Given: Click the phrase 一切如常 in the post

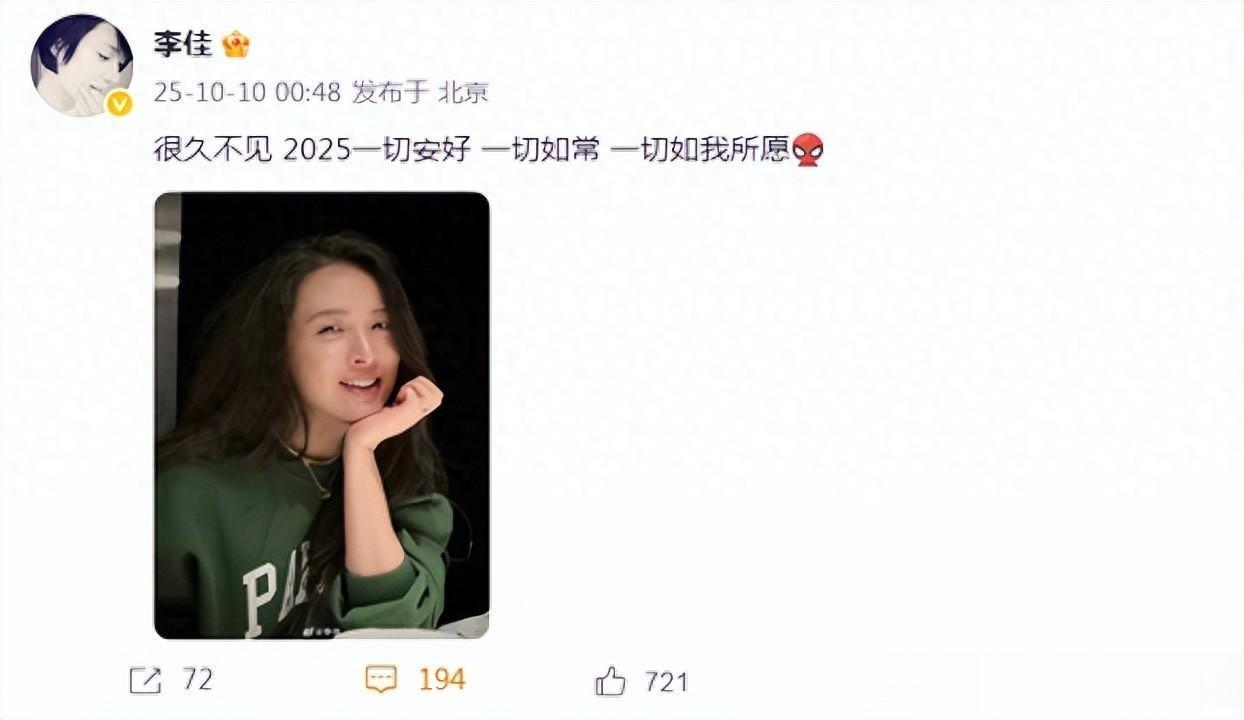Looking at the screenshot, I should click(x=541, y=151).
